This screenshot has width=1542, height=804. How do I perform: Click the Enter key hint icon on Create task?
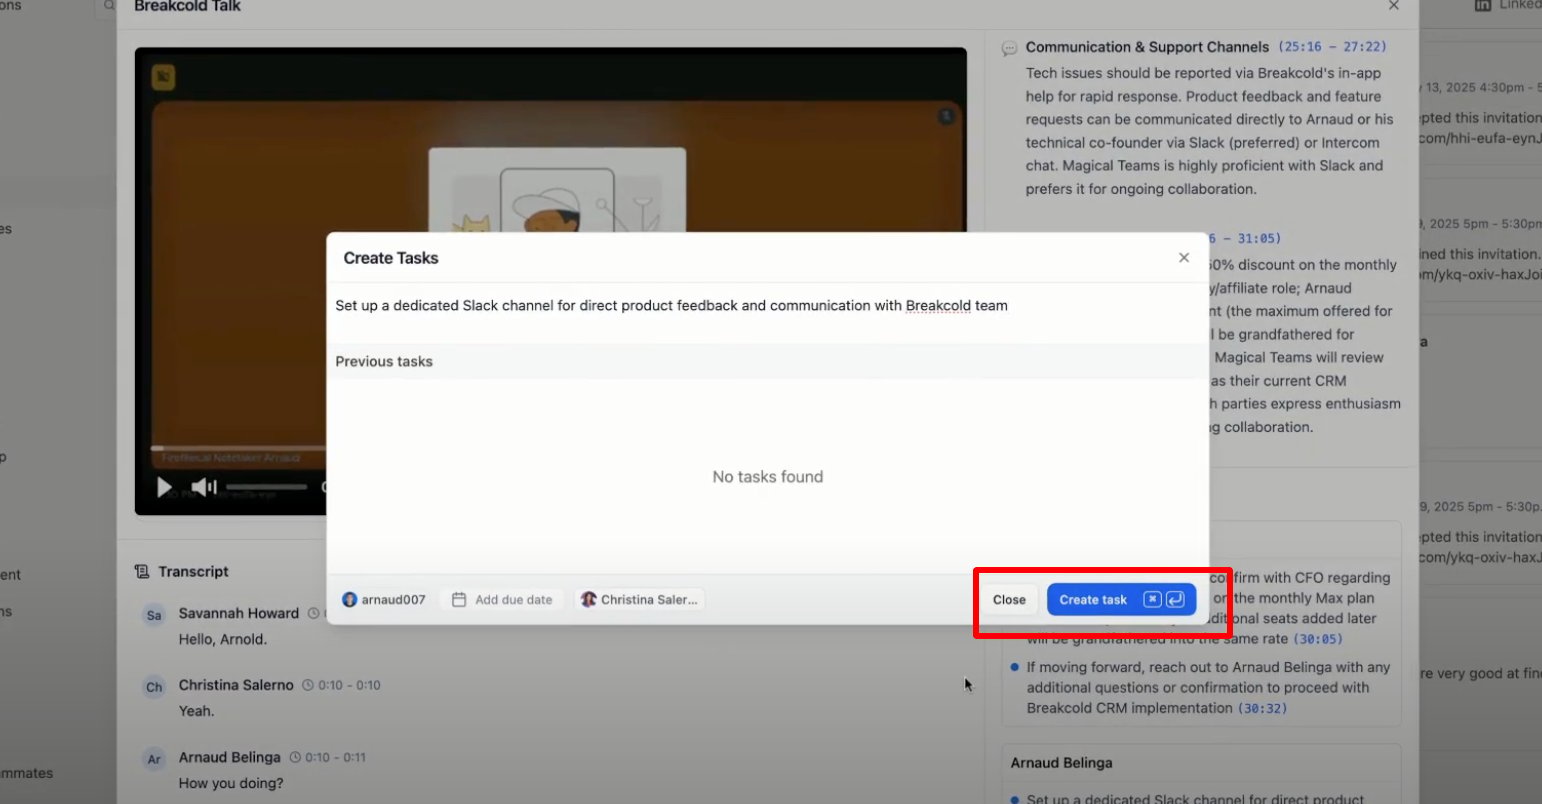click(1176, 599)
